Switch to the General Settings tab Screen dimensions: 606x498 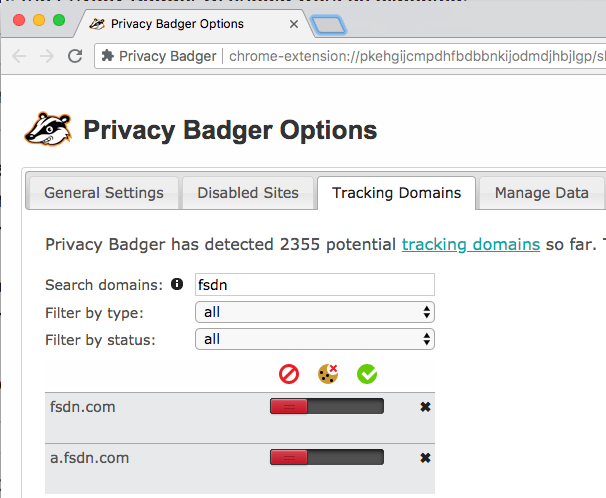104,193
